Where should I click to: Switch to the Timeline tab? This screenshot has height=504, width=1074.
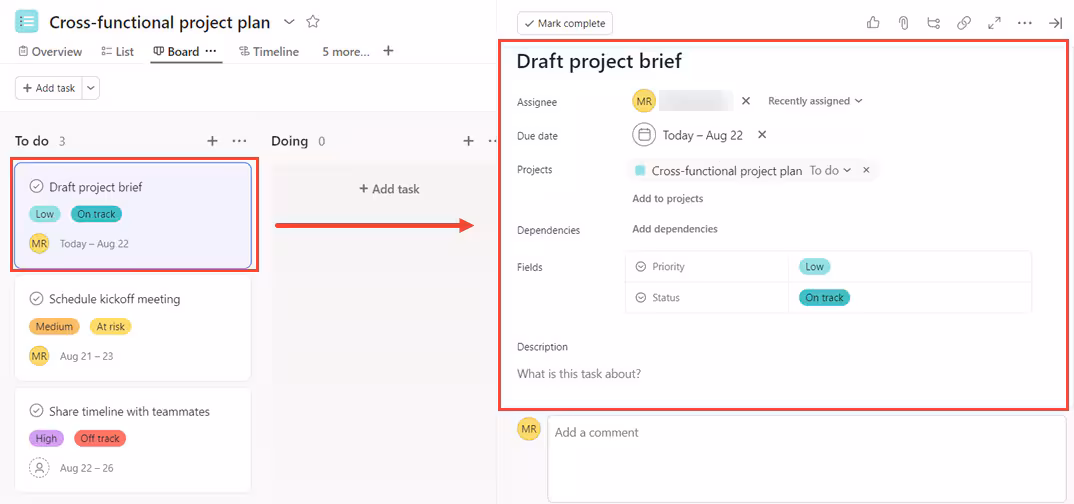coord(267,52)
